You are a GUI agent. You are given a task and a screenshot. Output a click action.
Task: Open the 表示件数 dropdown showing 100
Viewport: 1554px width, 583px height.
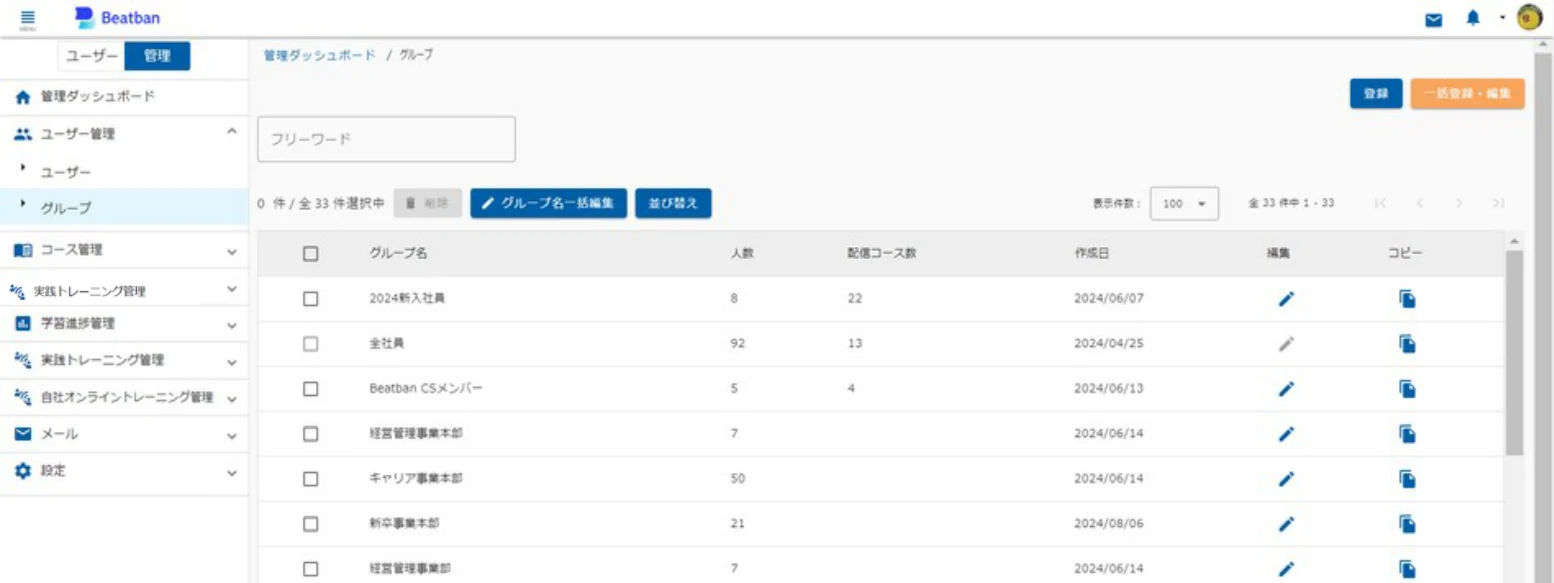(x=1184, y=203)
